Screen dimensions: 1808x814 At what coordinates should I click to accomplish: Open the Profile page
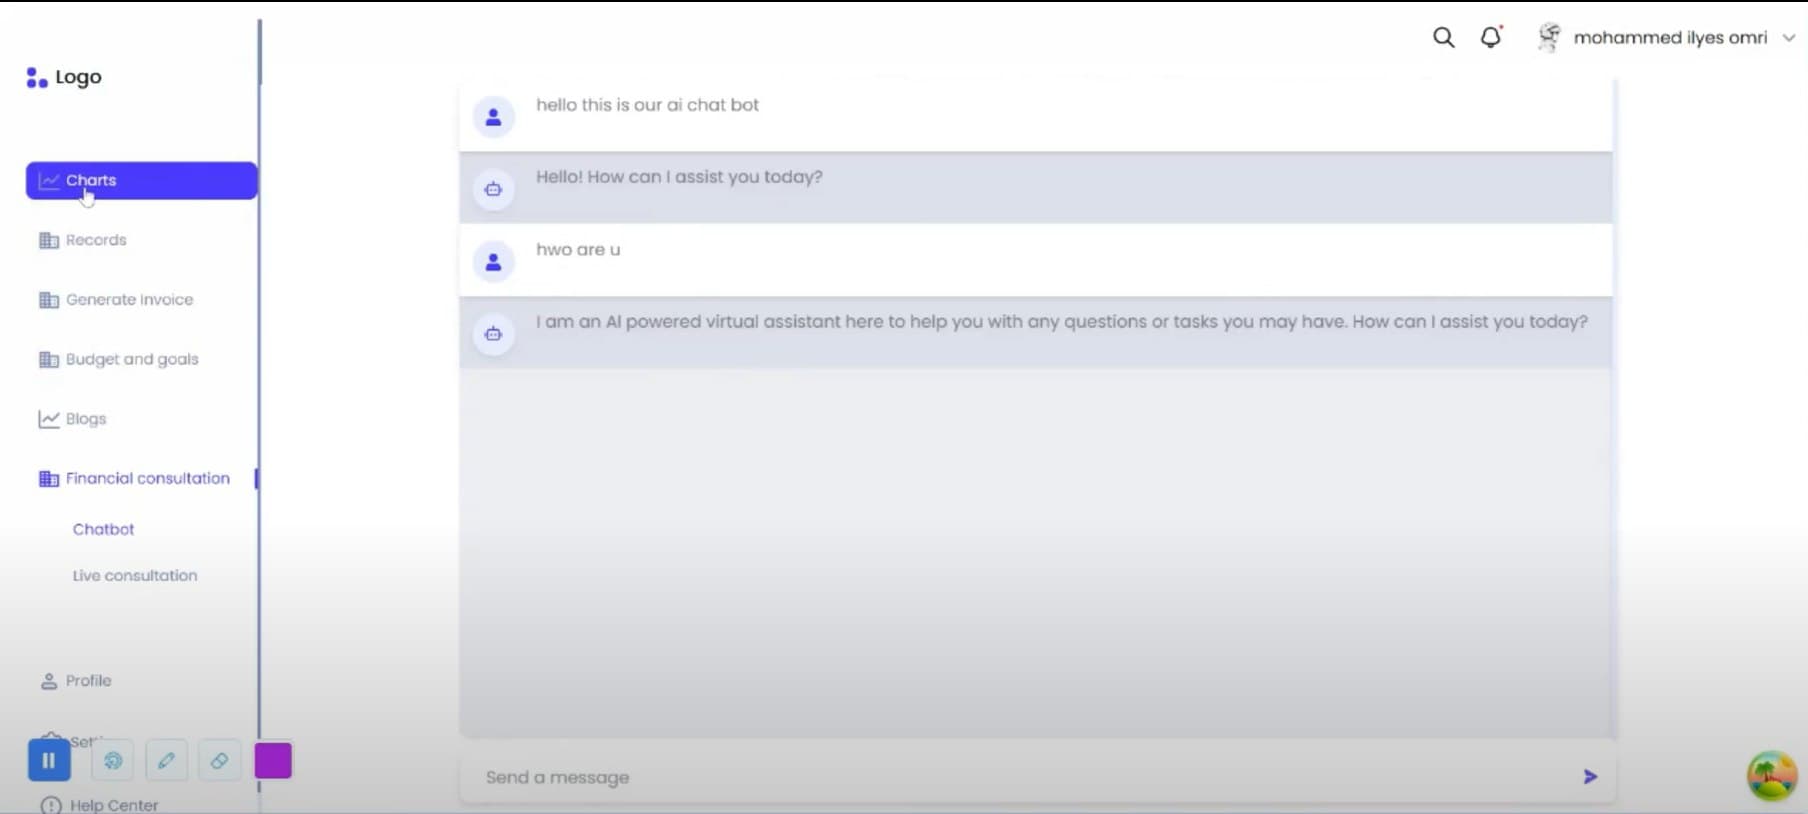tap(88, 681)
